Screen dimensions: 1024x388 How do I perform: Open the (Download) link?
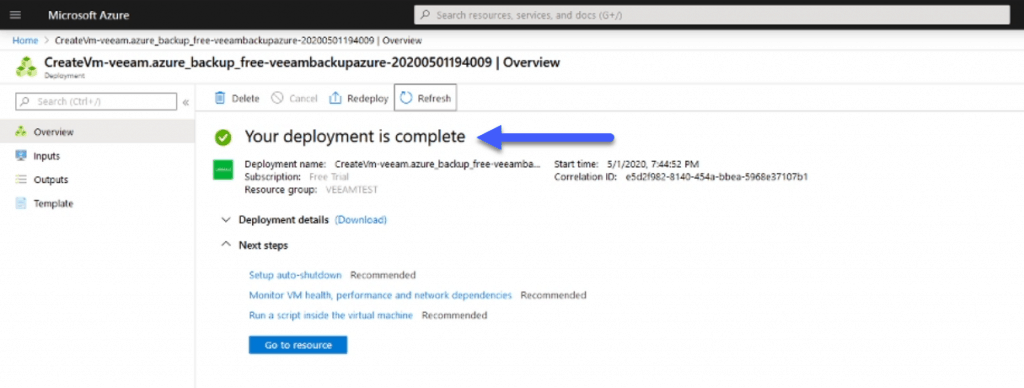pos(360,220)
